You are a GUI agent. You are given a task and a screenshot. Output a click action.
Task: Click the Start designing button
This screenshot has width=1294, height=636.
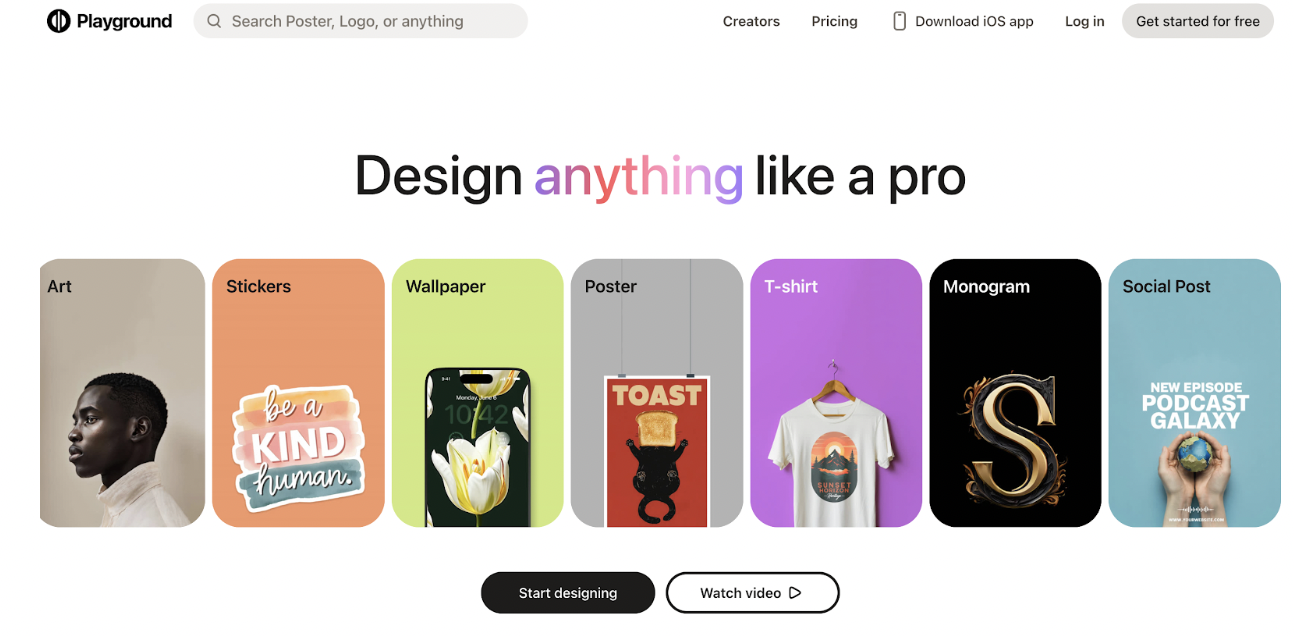(568, 593)
